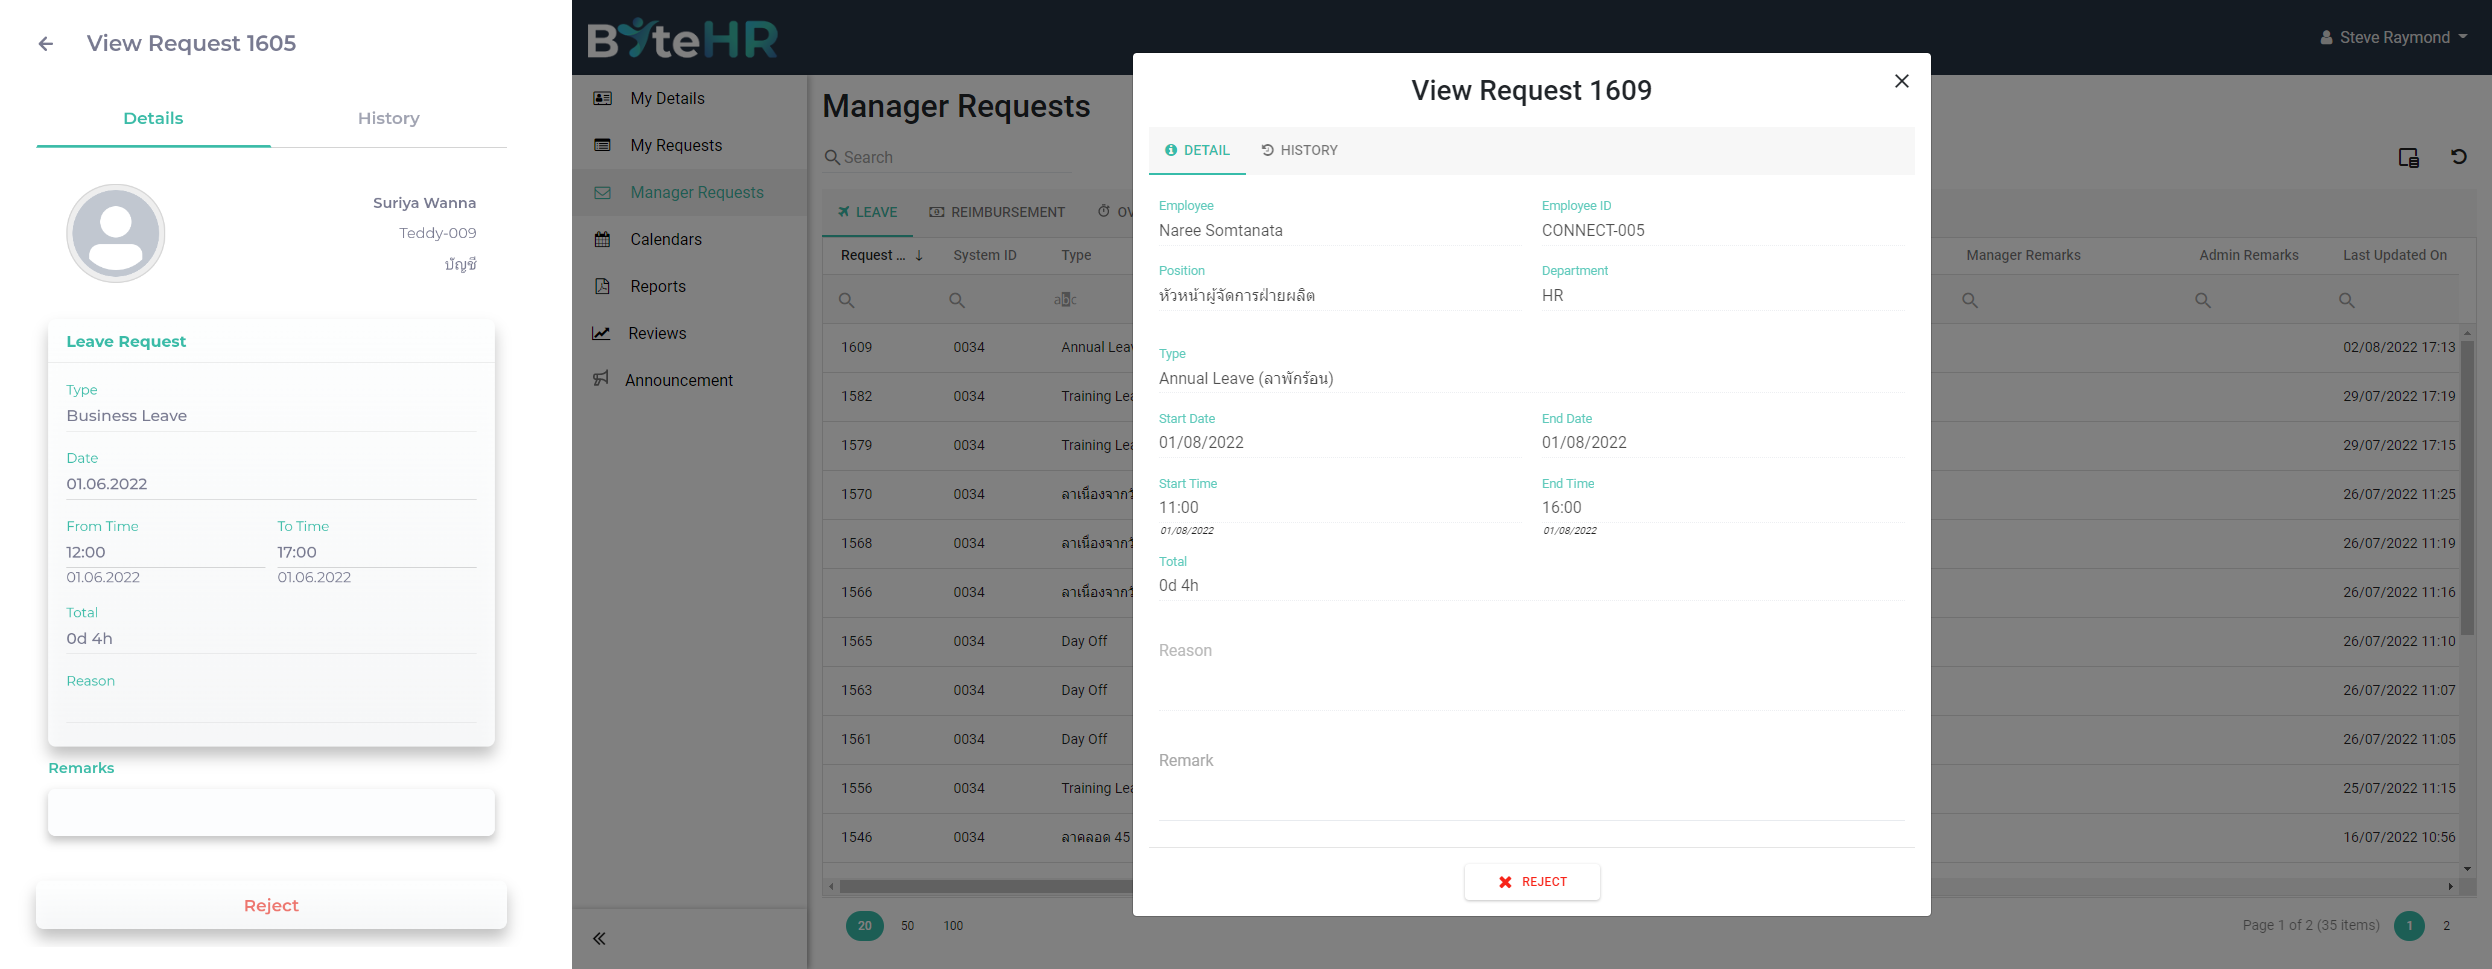Collapse the sidebar with double chevron
Viewport: 2492px width, 969px height.
[x=599, y=938]
